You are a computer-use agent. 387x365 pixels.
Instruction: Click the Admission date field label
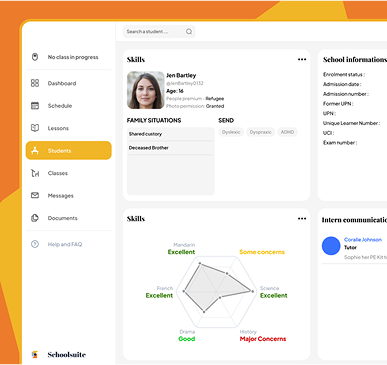342,84
